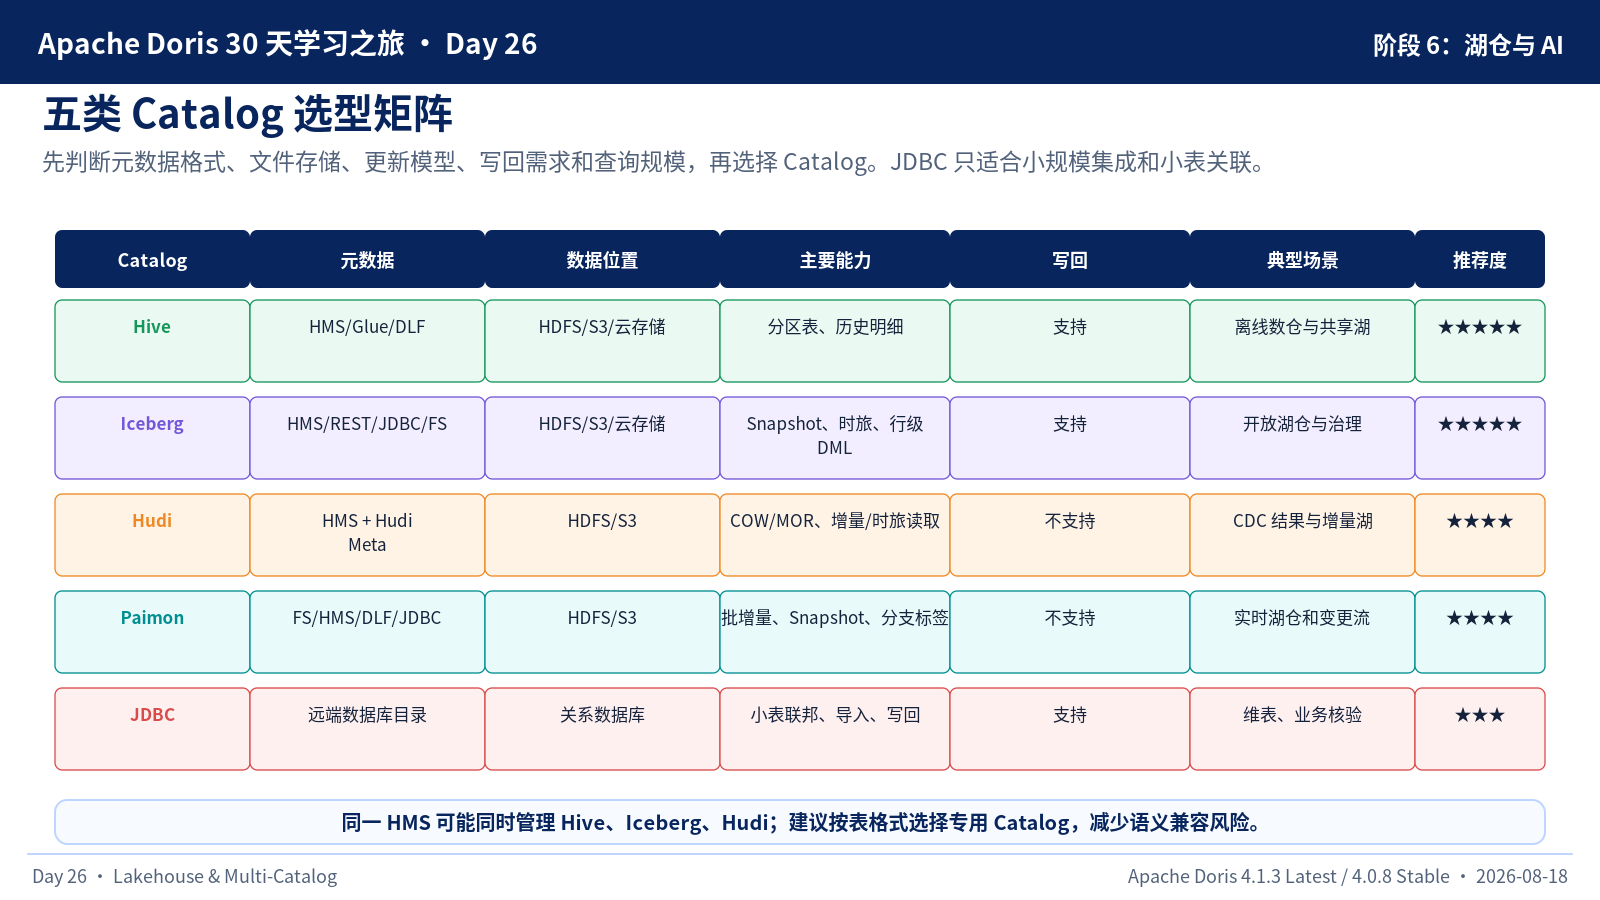The image size is (1600, 900).
Task: Click the 五类 Catalog 选型矩阵 title
Action: click(248, 114)
